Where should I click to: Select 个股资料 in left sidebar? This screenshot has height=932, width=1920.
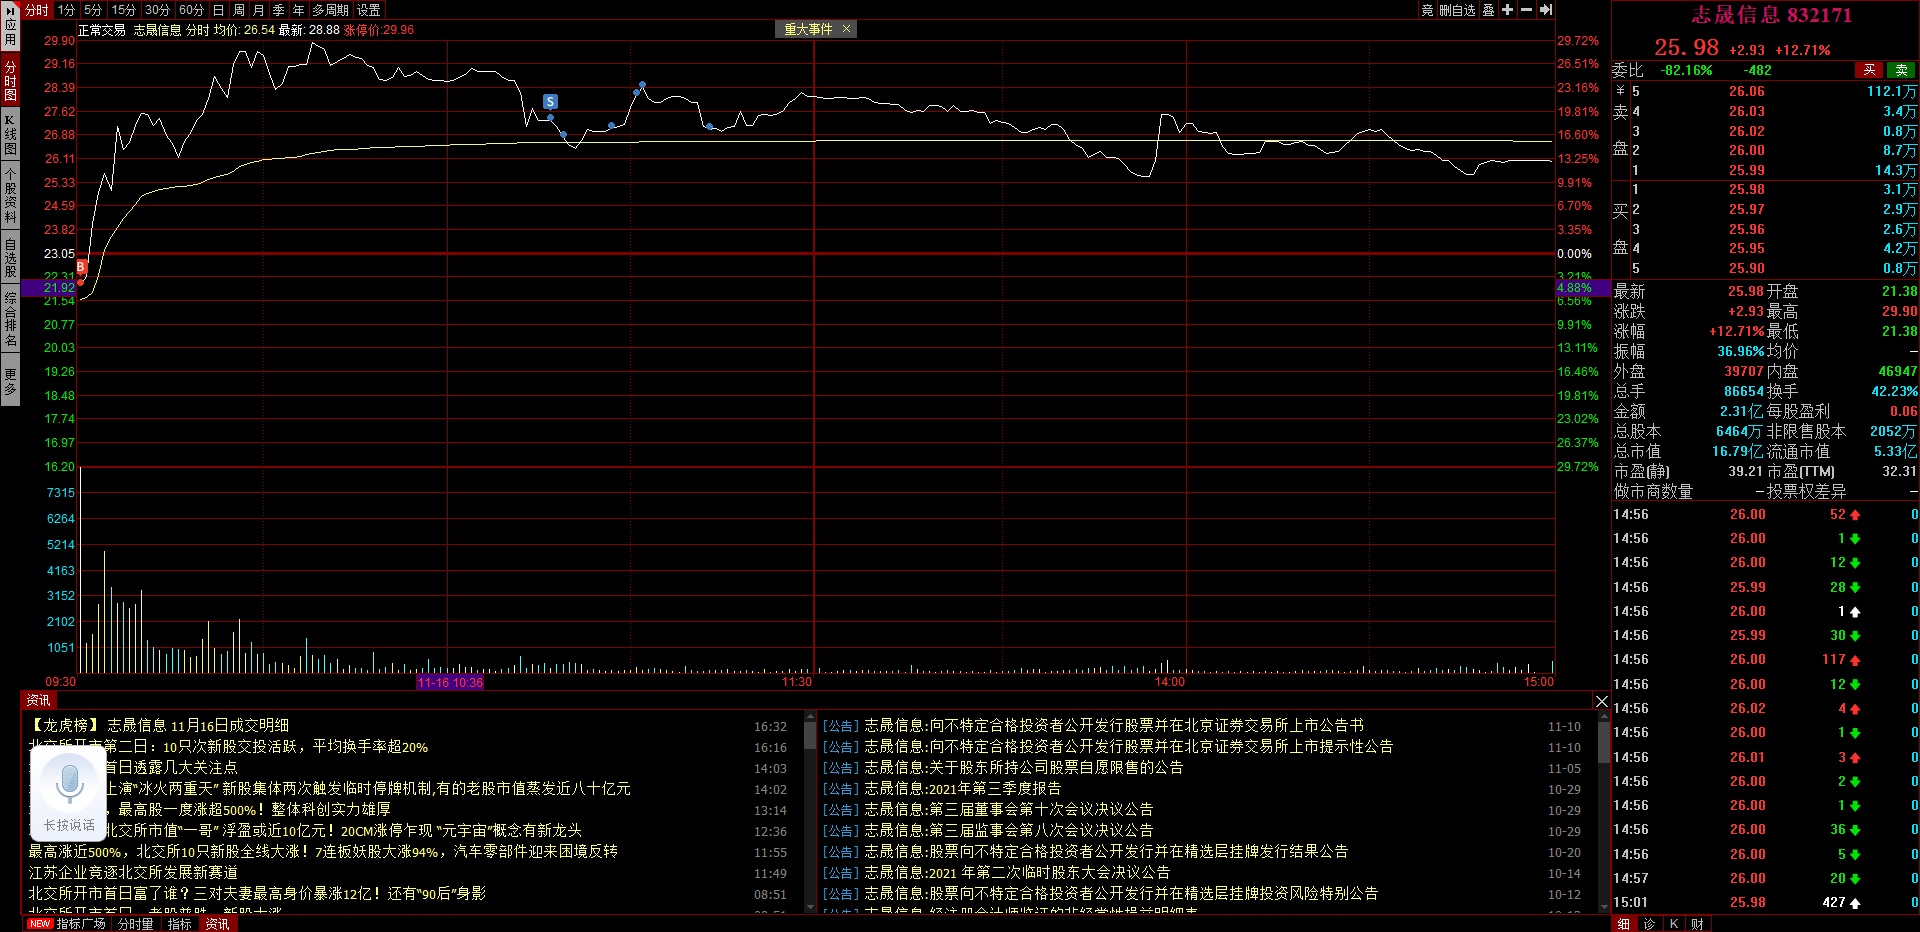pyautogui.click(x=10, y=195)
